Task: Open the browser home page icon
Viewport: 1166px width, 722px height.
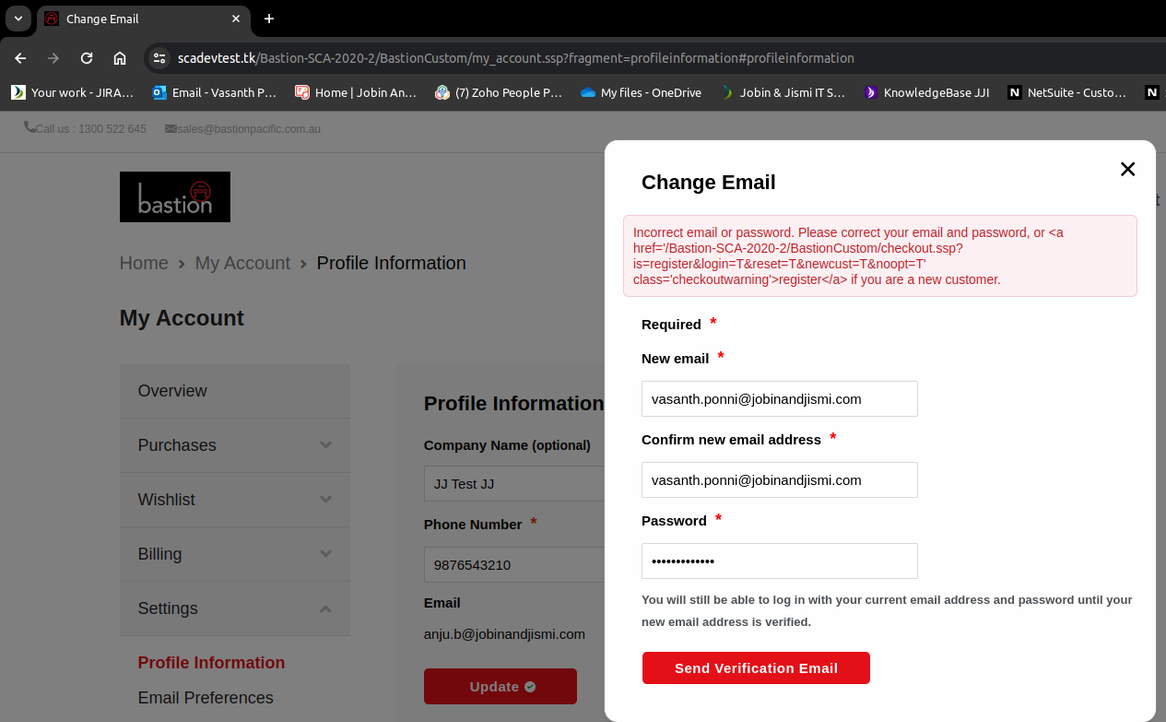Action: [x=120, y=58]
